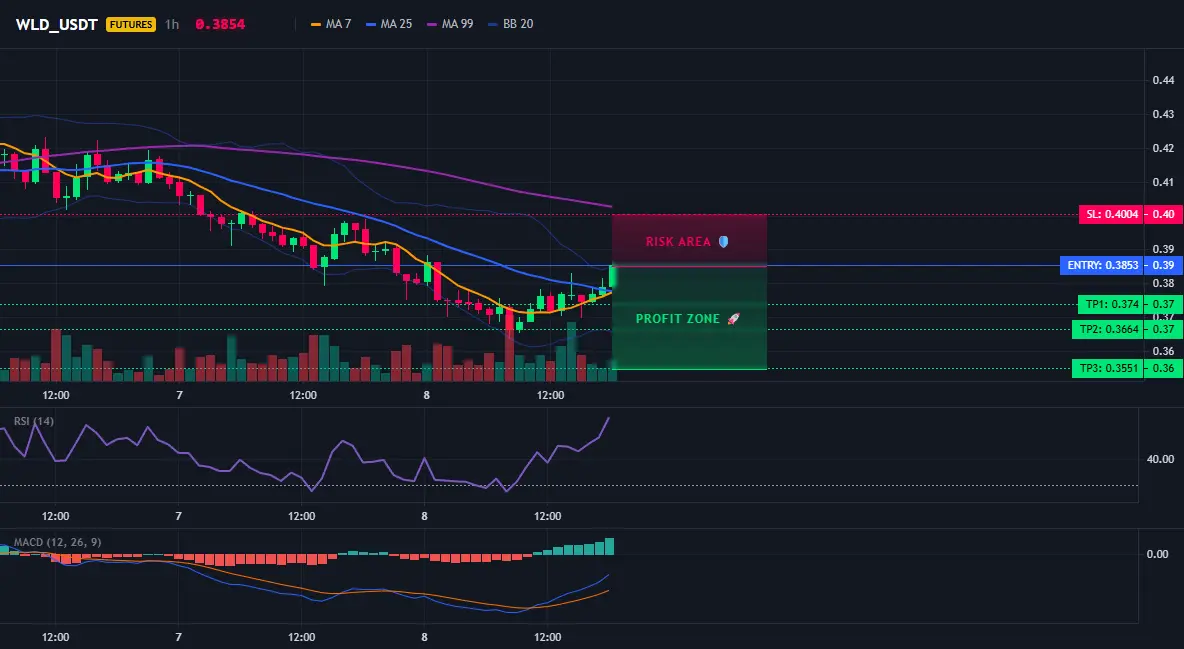Click the 0.38 price axis value

tap(1164, 283)
